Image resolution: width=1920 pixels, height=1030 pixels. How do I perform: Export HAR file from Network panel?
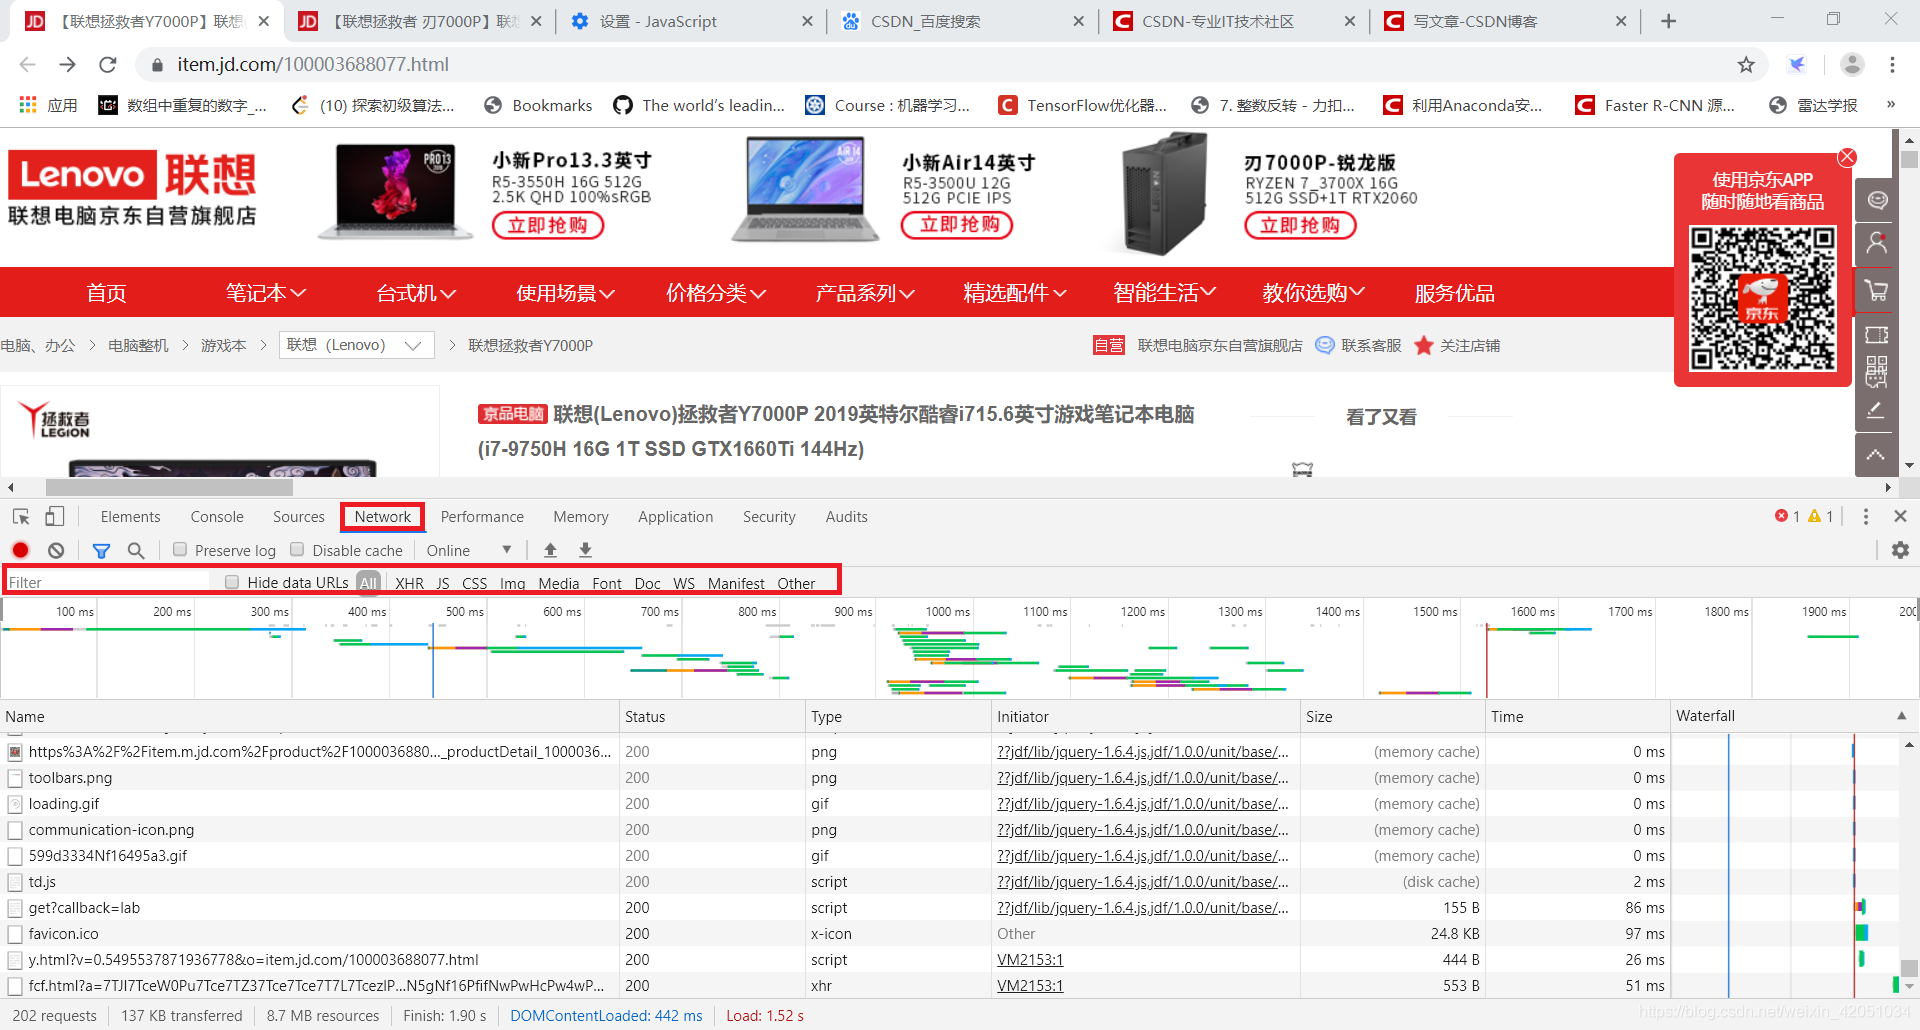(x=585, y=550)
